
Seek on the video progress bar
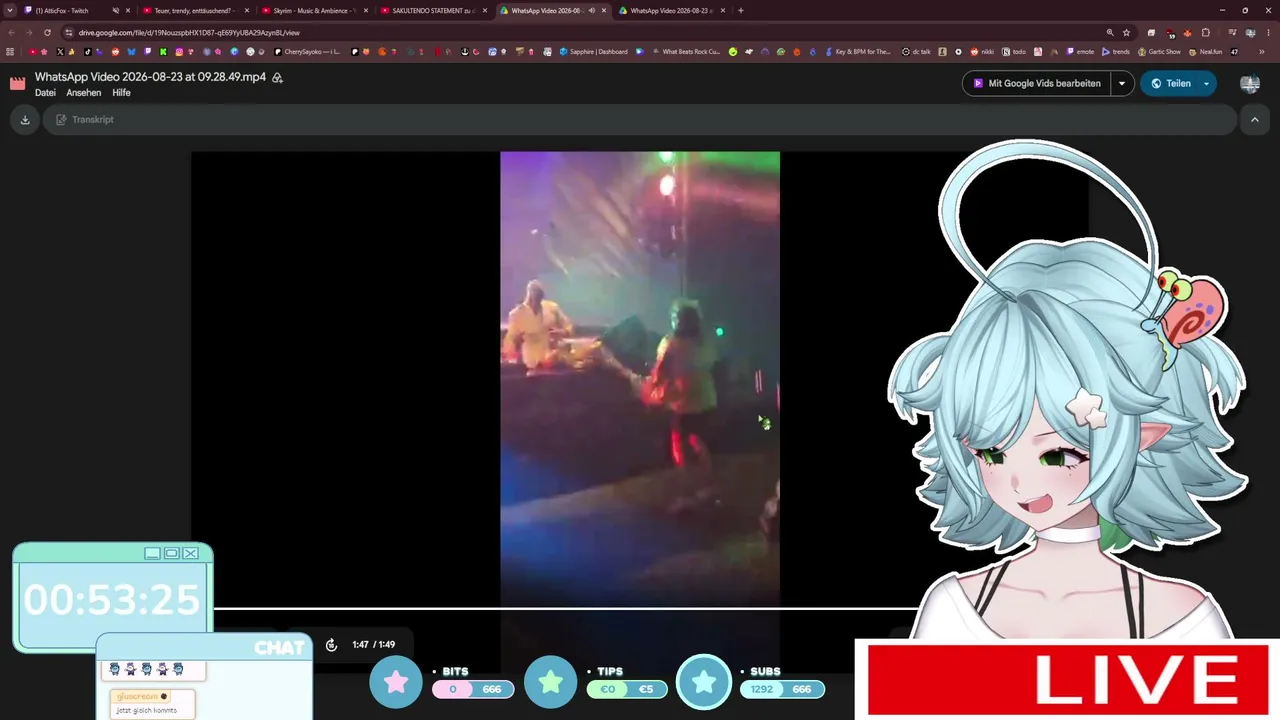point(565,608)
